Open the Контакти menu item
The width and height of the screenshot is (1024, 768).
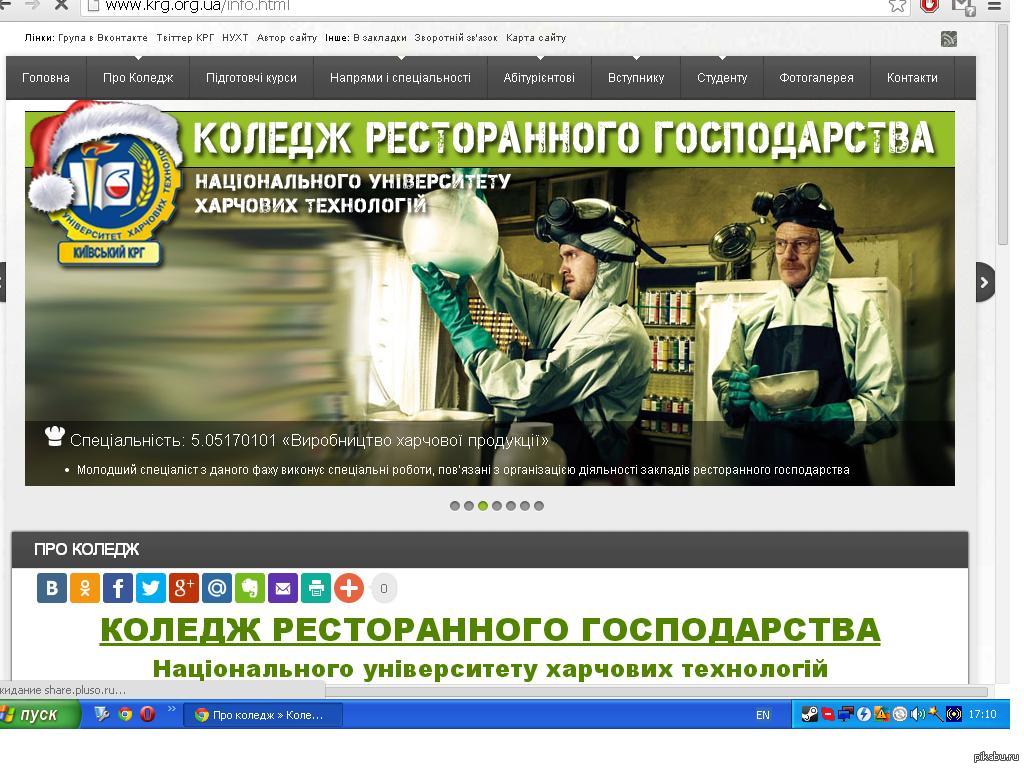click(912, 78)
